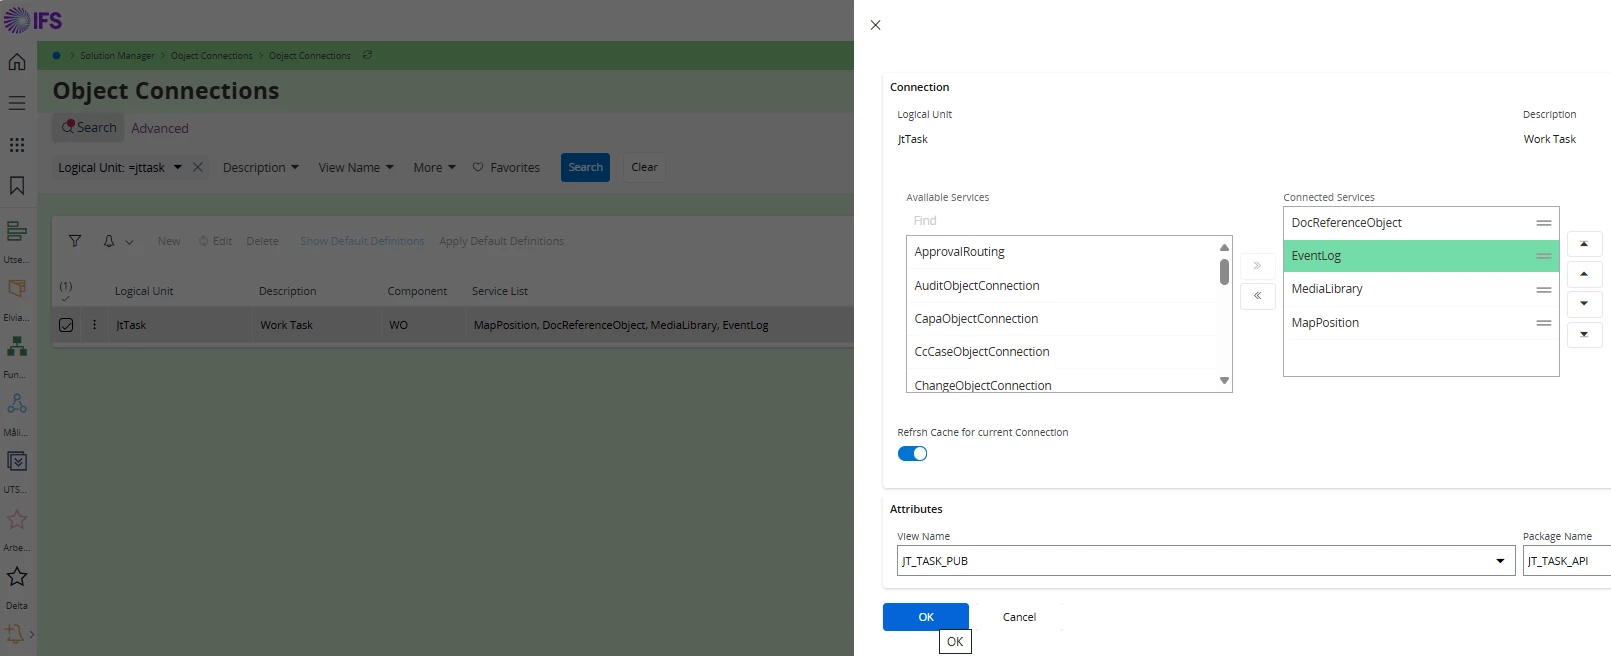Viewport: 1611px width, 656px height.
Task: Close the connection side panel
Action: (875, 25)
